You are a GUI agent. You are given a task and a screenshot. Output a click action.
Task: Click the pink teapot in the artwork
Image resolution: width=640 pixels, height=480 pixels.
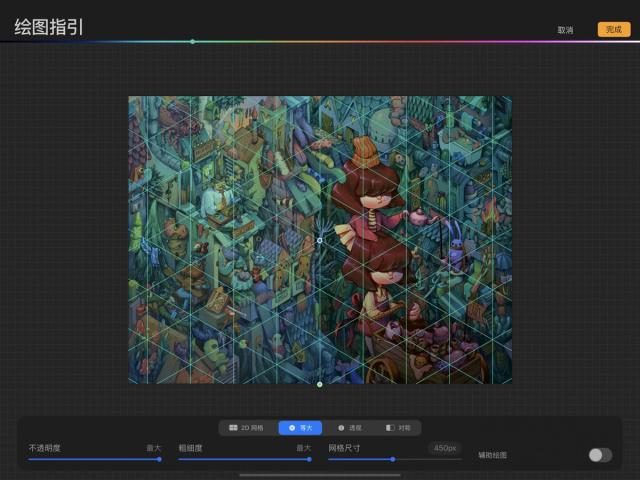click(419, 217)
